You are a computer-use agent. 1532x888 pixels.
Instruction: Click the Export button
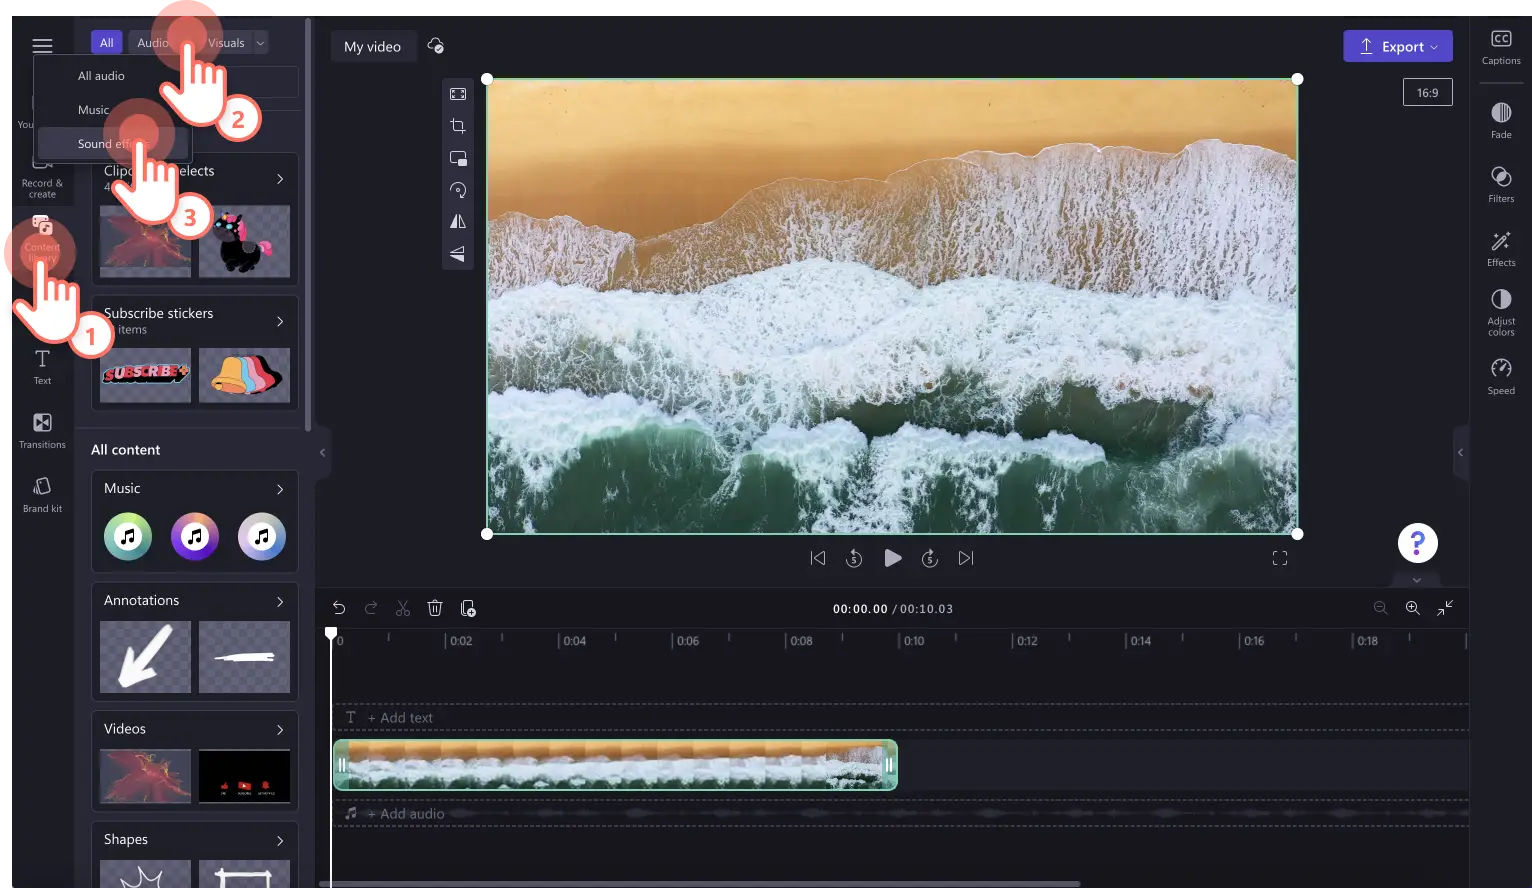(x=1397, y=47)
